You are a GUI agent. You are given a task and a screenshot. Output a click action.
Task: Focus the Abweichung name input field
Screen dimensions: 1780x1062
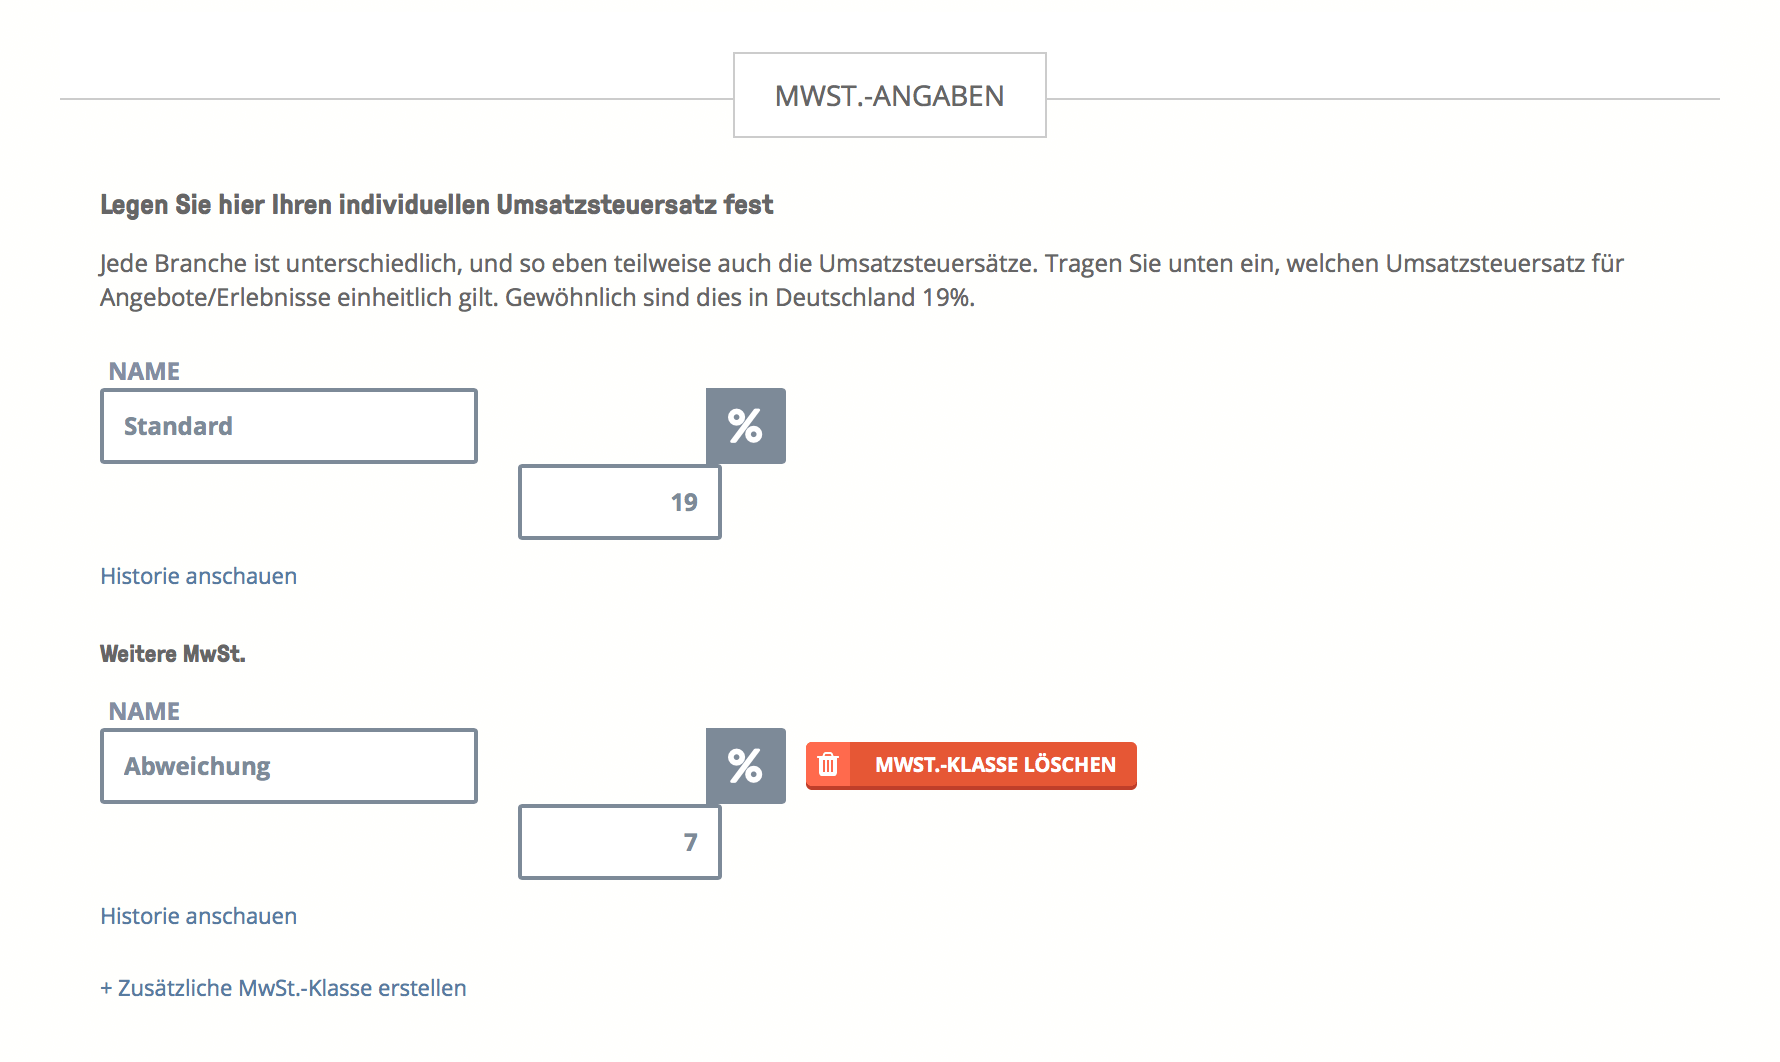(289, 766)
